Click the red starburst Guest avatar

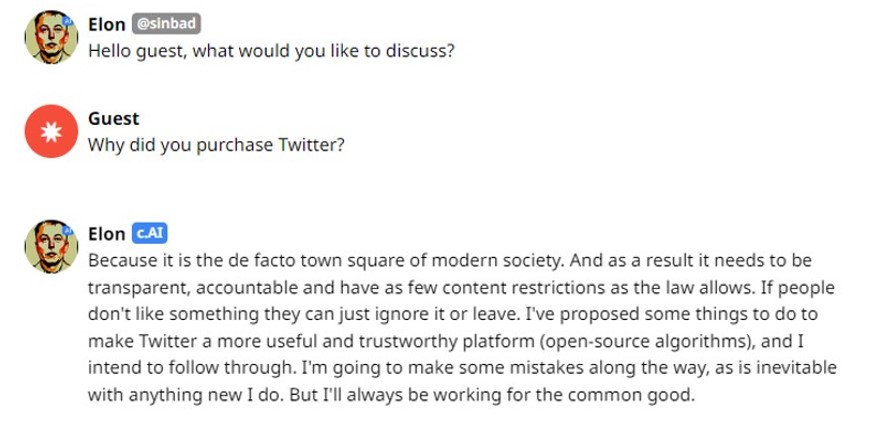coord(51,131)
